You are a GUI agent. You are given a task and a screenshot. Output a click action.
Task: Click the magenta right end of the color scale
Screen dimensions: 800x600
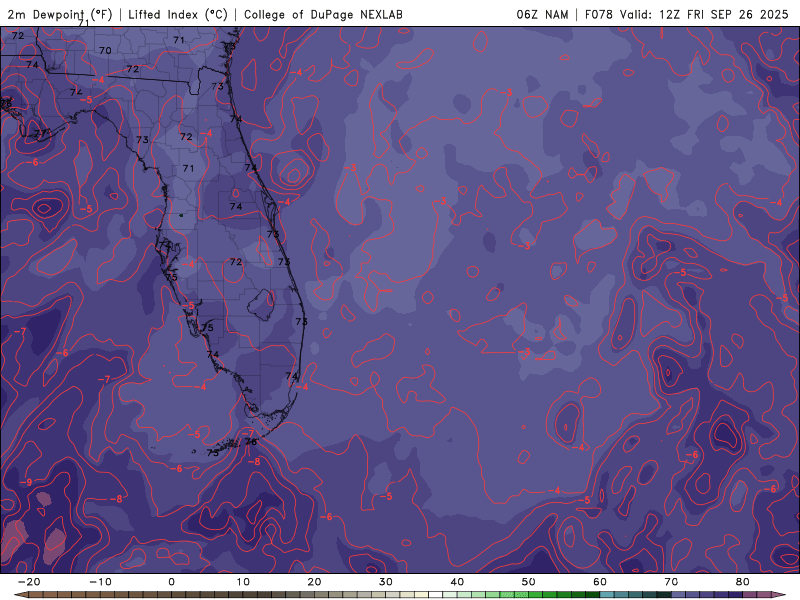(776, 595)
